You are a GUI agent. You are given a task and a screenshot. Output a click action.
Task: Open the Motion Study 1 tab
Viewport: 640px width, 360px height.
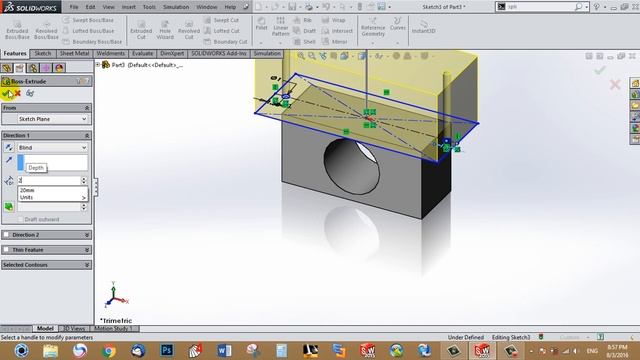point(113,328)
